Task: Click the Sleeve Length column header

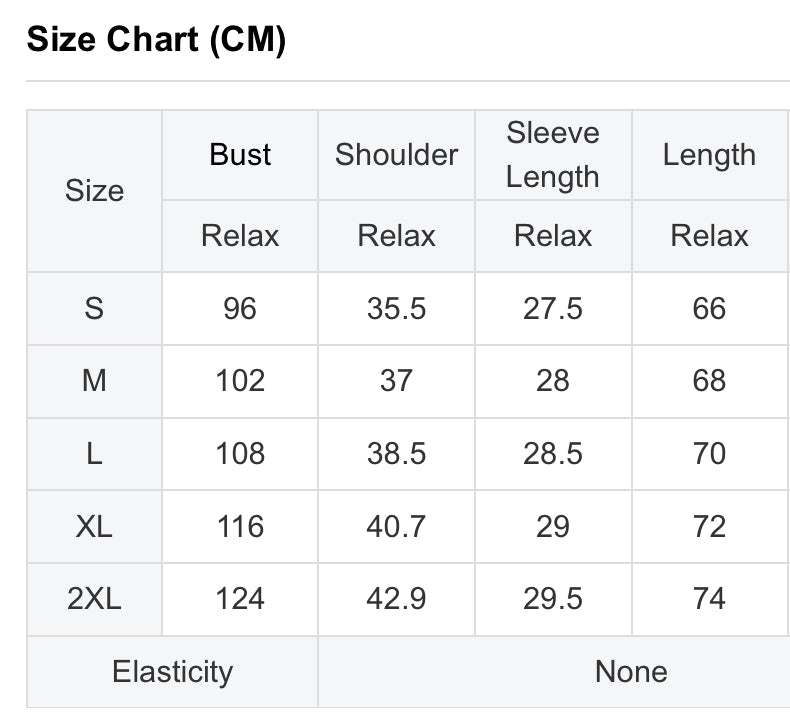Action: (x=553, y=155)
